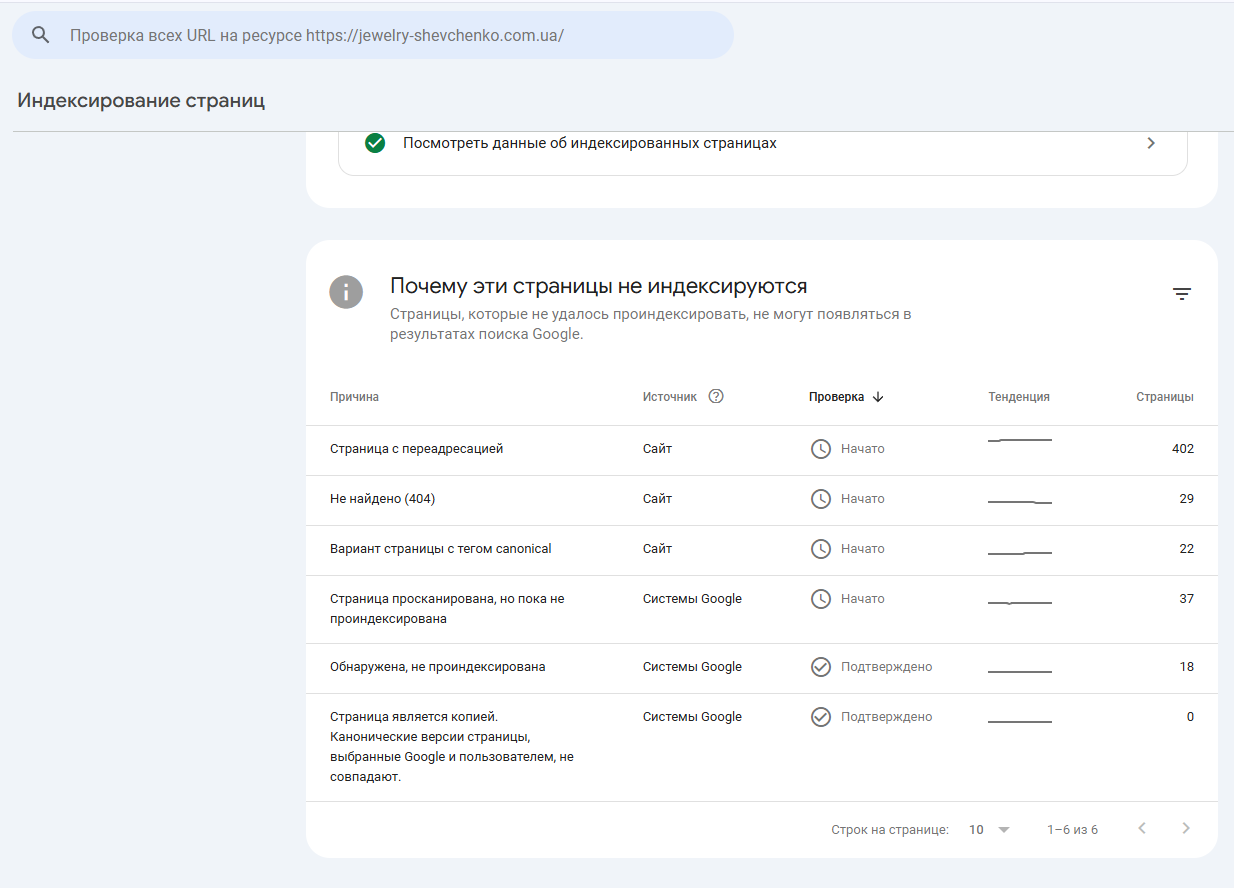Click the help icon next to Источник
This screenshot has width=1234, height=888.
tap(716, 396)
